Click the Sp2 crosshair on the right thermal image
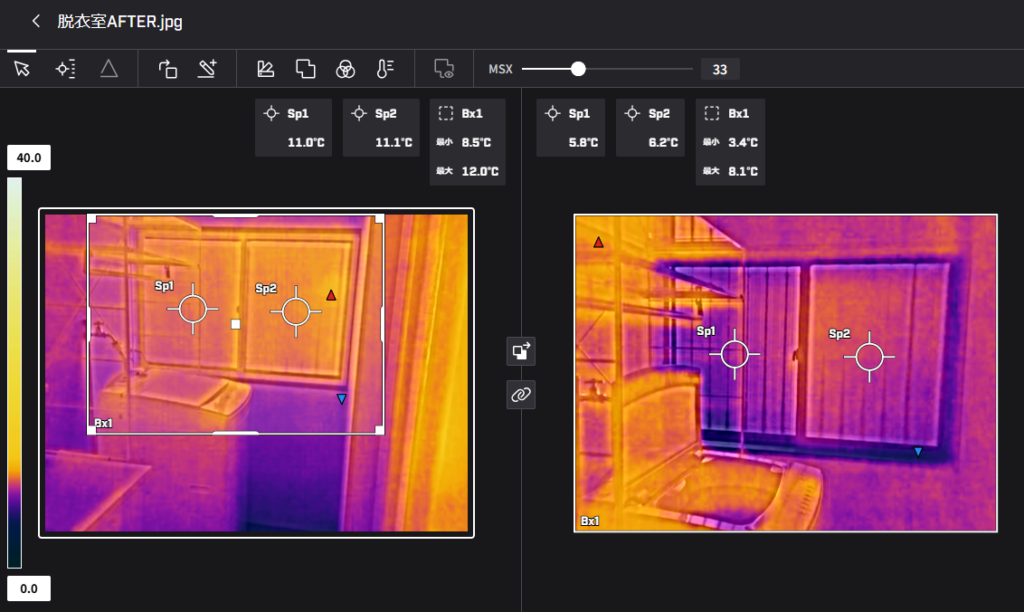 (869, 355)
